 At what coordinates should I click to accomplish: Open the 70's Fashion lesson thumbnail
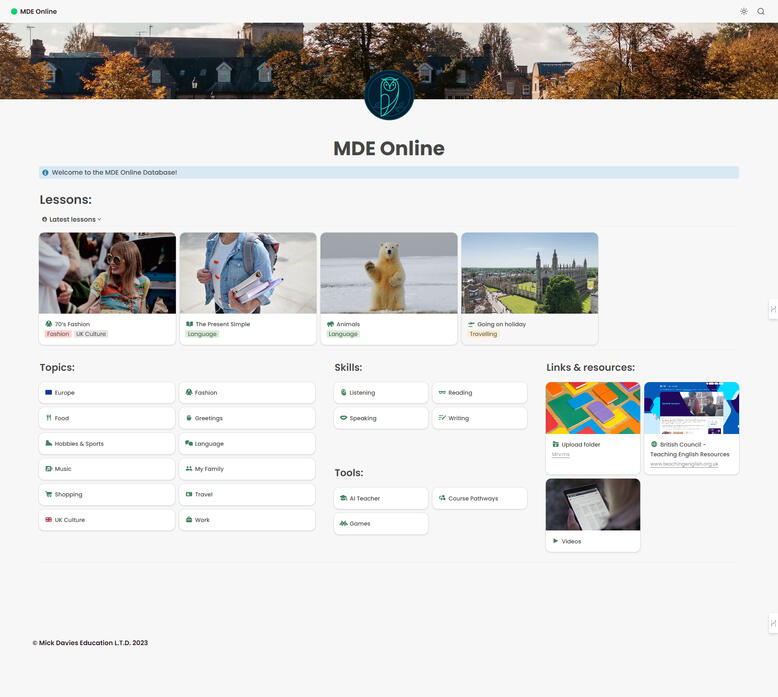click(x=107, y=273)
